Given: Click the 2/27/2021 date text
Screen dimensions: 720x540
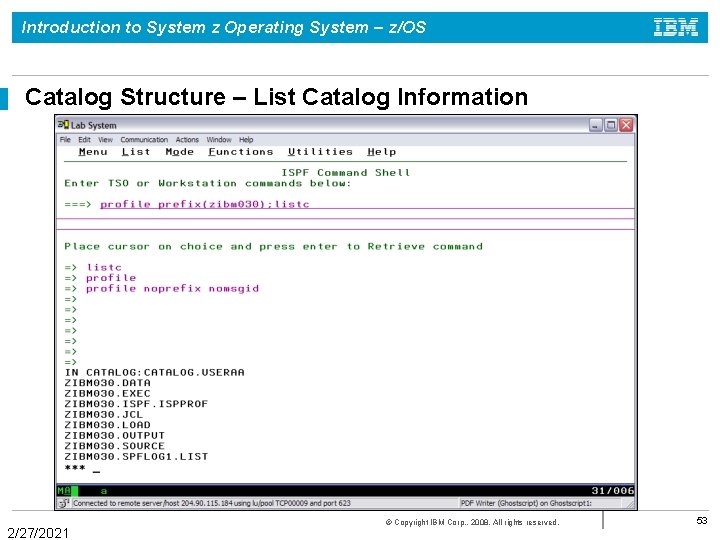Looking at the screenshot, I should pos(38,533).
